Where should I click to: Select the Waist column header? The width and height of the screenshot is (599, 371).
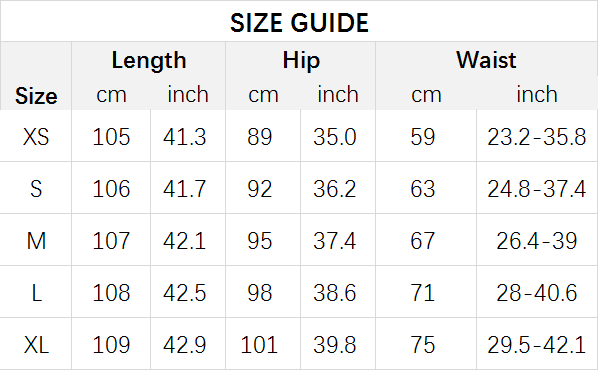486,60
